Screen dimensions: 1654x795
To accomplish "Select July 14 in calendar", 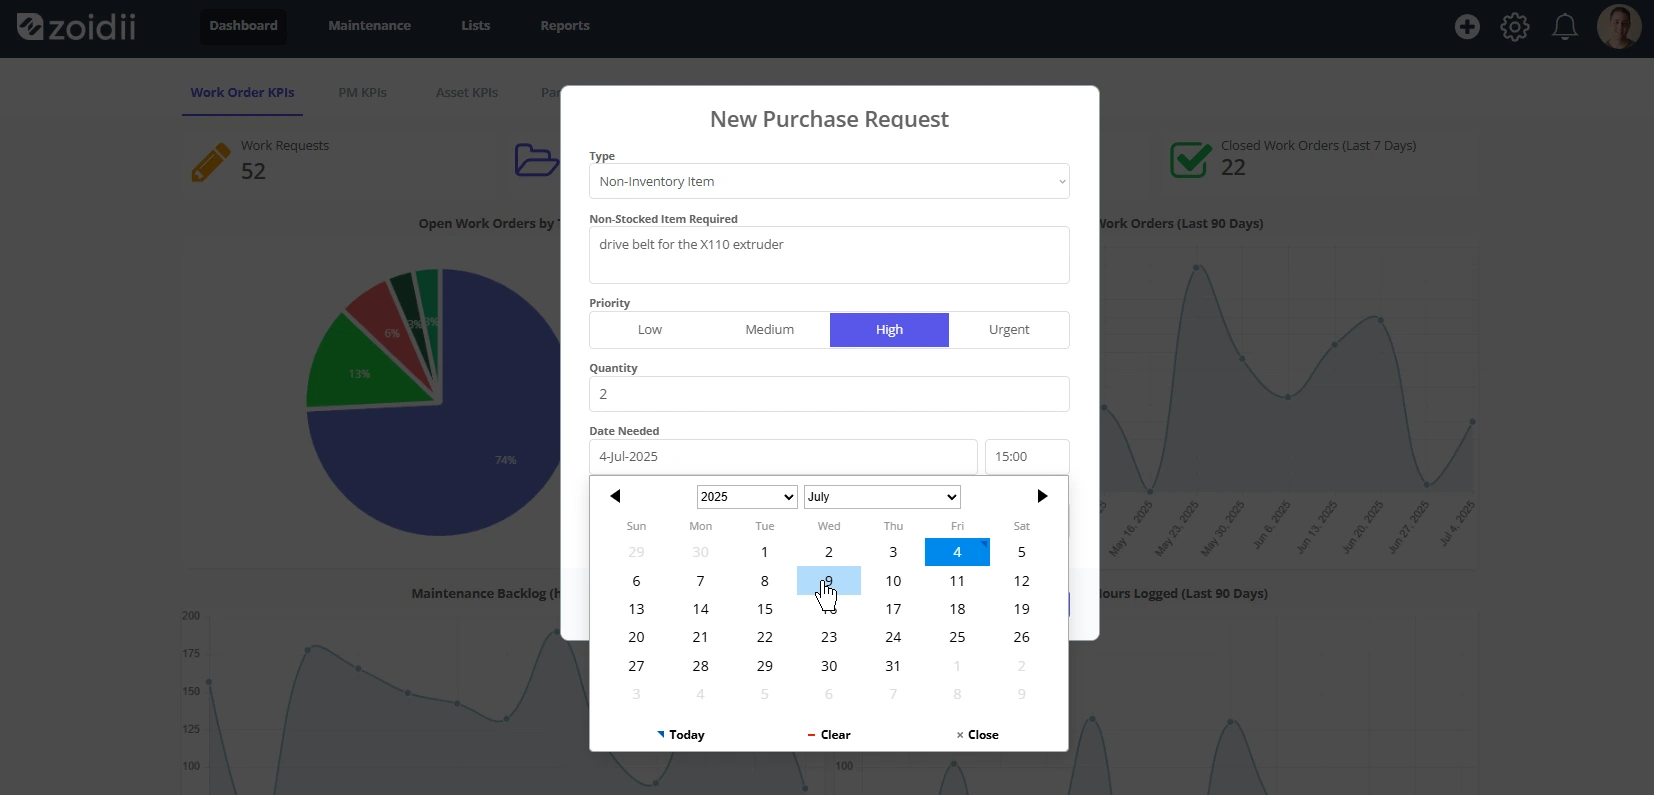I will pos(701,609).
